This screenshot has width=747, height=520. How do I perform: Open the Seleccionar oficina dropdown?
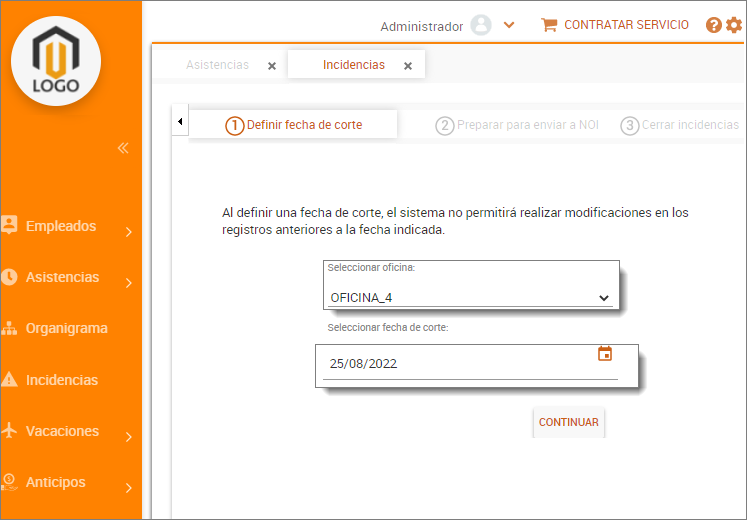point(470,297)
